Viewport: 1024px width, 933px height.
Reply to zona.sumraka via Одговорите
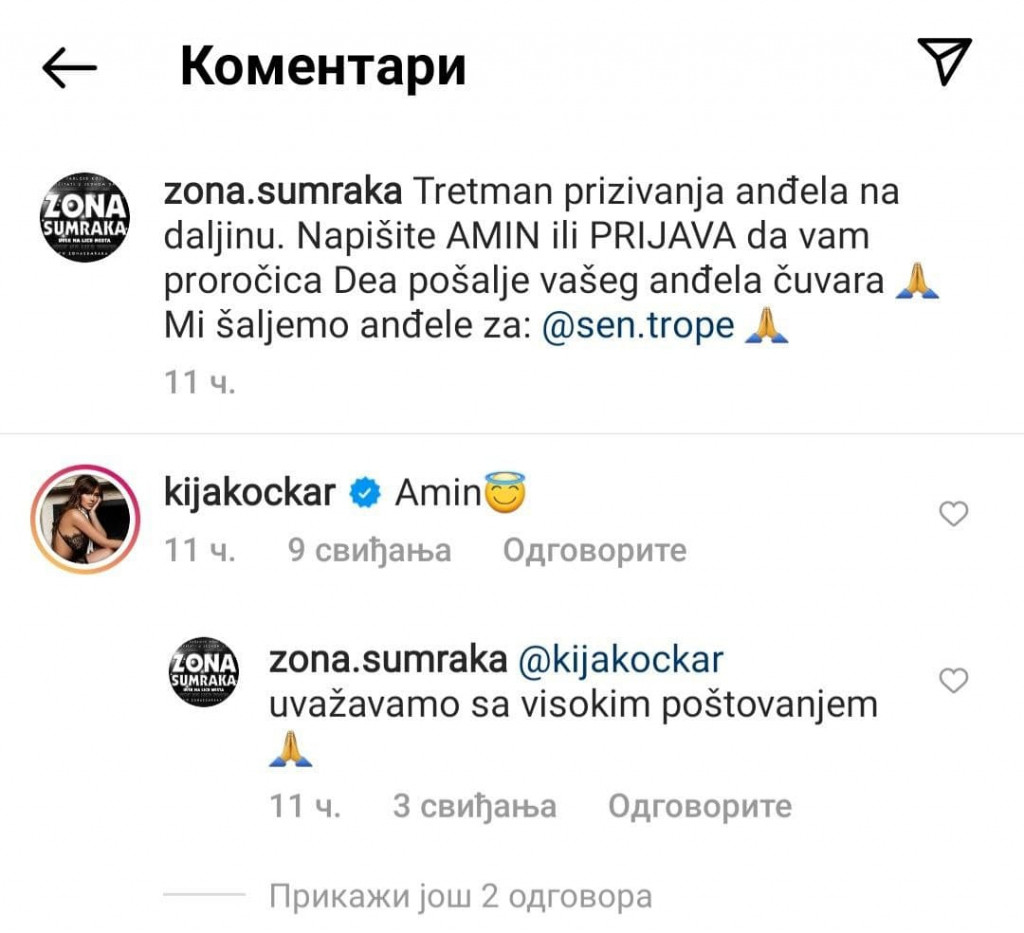click(x=699, y=806)
